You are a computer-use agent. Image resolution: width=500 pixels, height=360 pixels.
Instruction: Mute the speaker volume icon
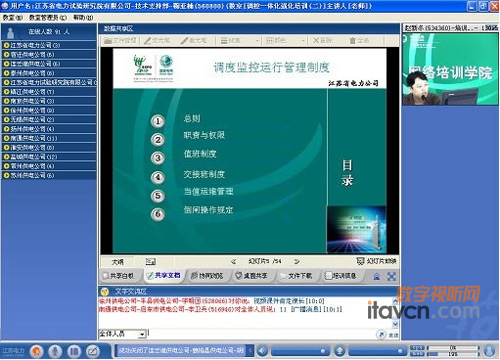click(263, 351)
